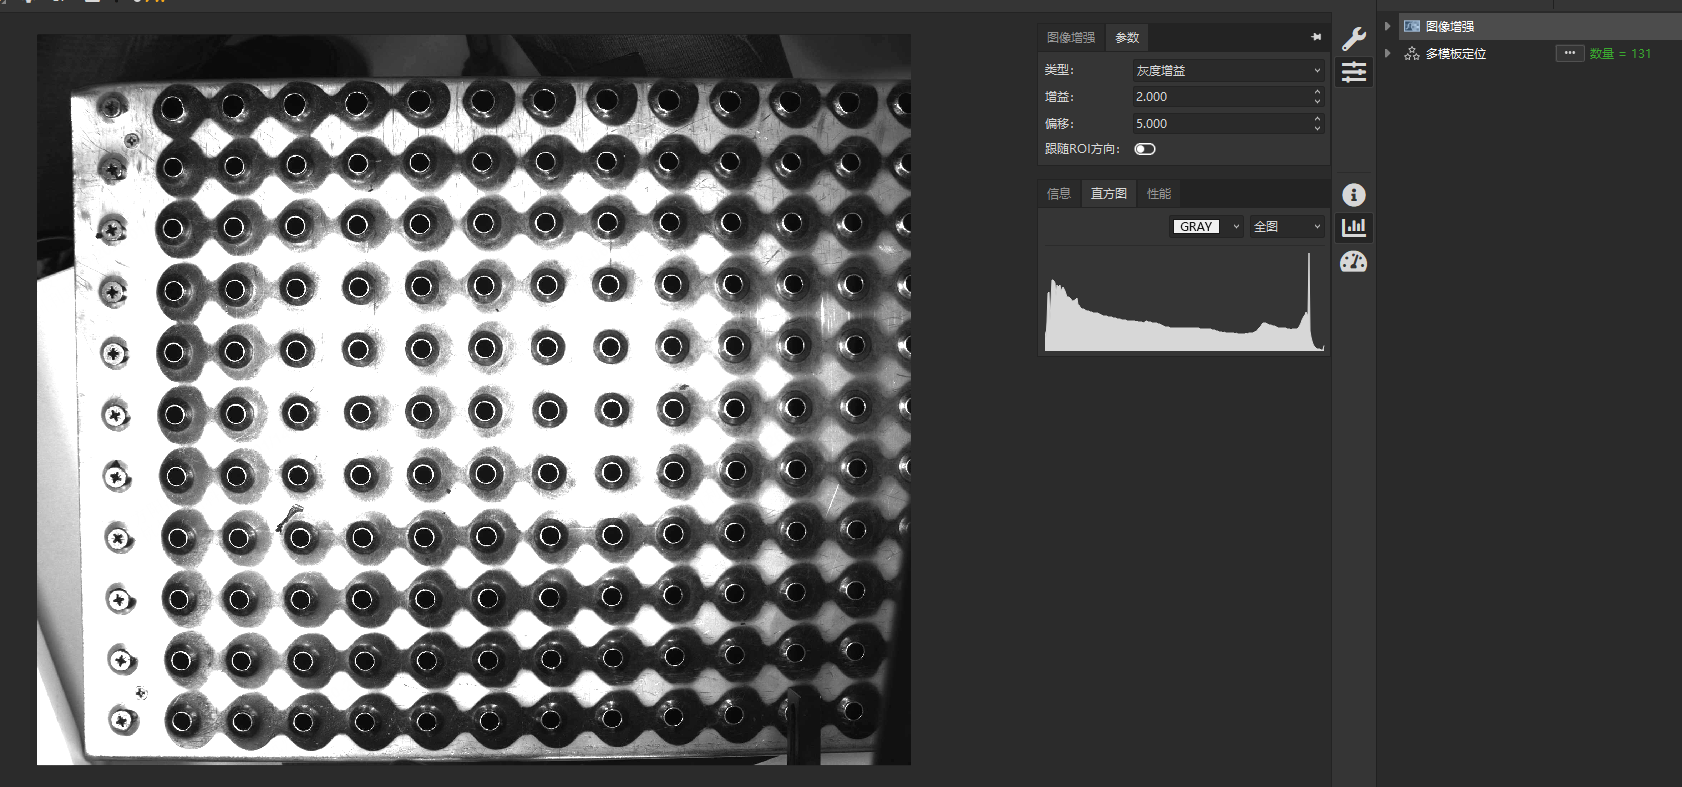Click the ellipsis button beside 多模板定位
The width and height of the screenshot is (1682, 787).
click(1569, 53)
